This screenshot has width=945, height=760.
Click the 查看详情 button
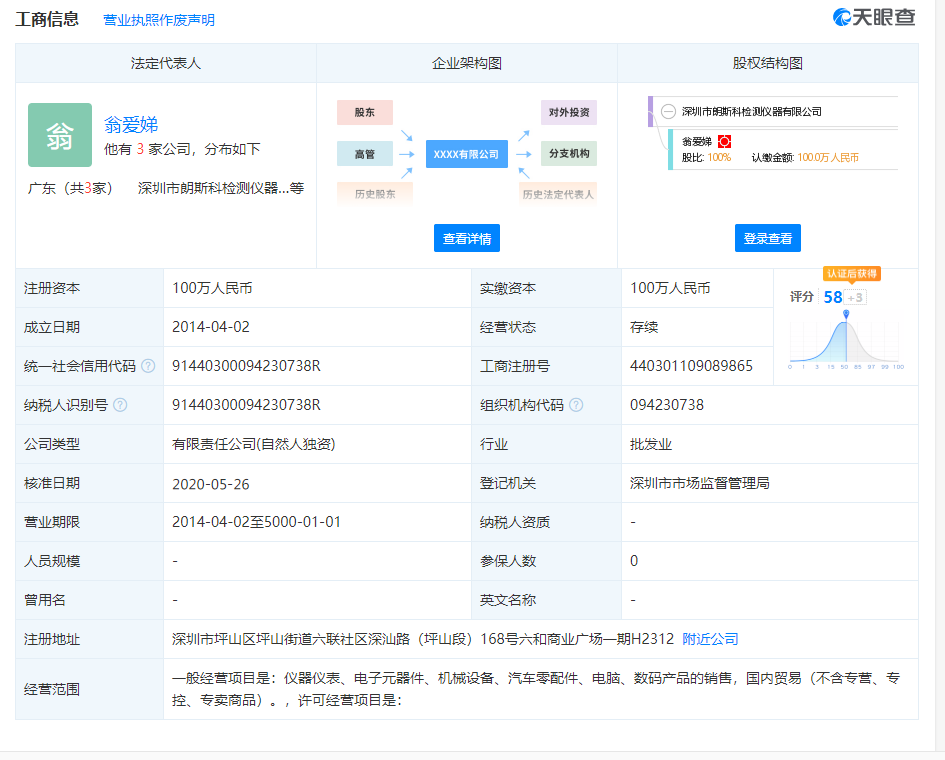pyautogui.click(x=467, y=238)
